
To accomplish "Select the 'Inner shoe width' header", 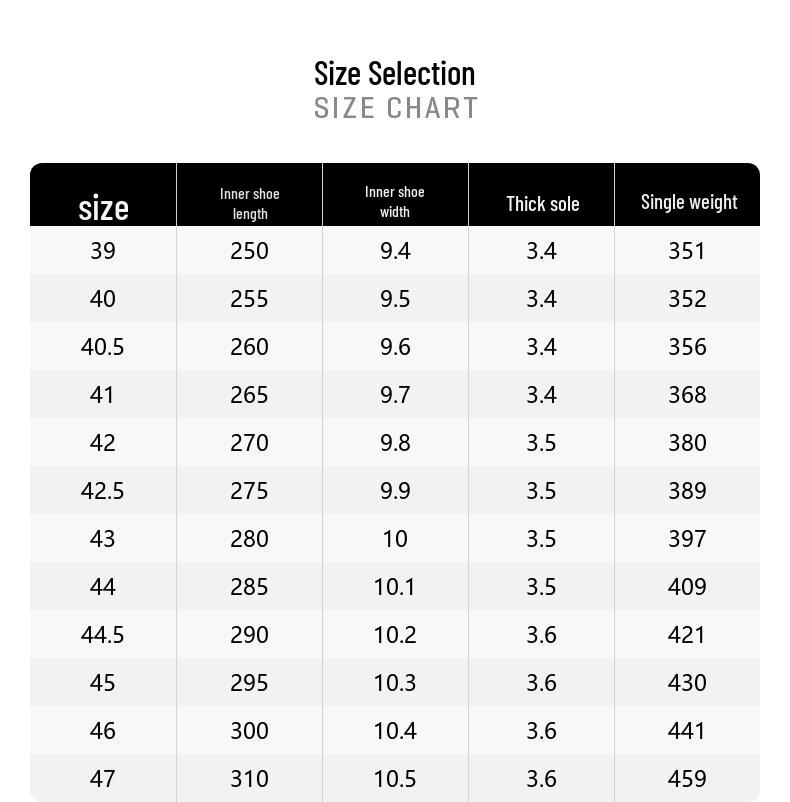I will point(395,202).
